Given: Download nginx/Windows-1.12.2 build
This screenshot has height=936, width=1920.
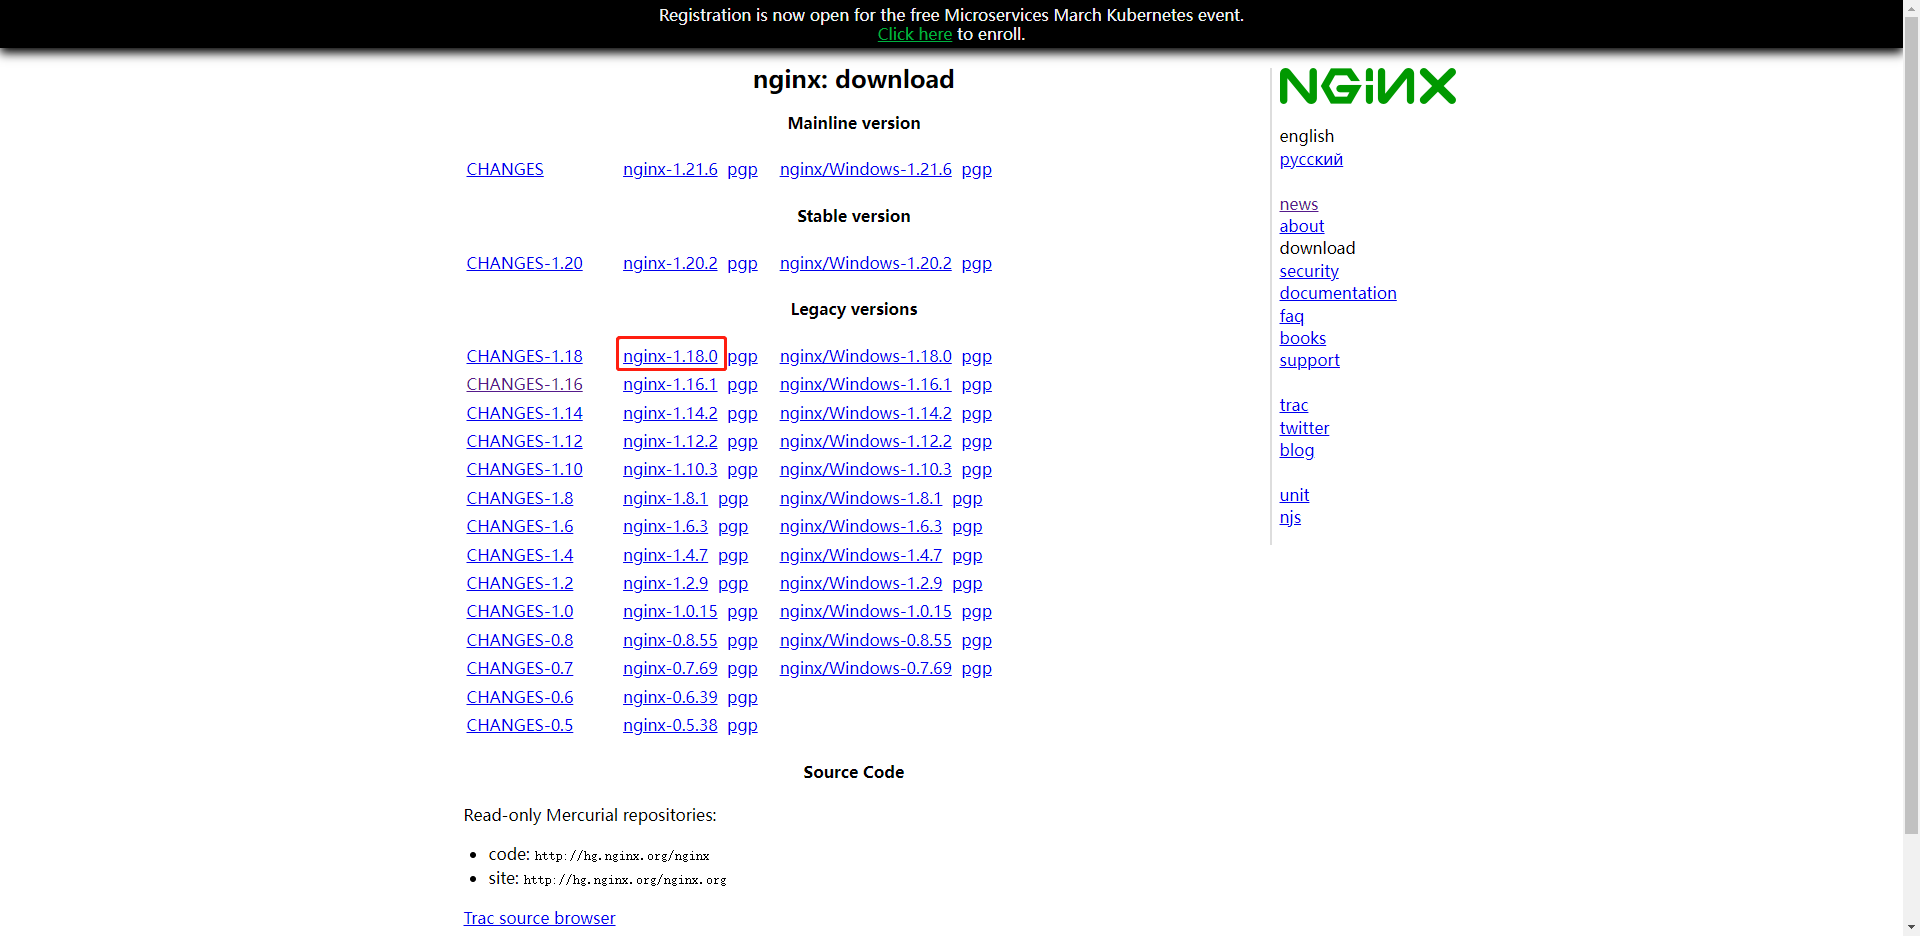Looking at the screenshot, I should coord(866,441).
